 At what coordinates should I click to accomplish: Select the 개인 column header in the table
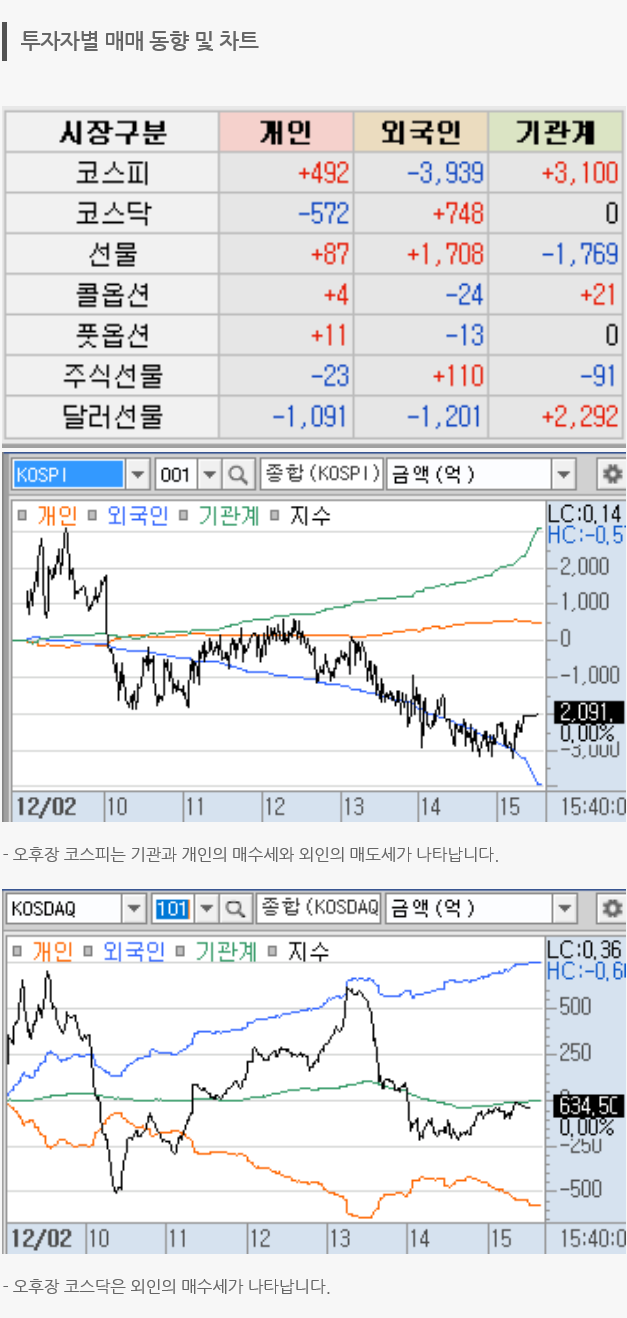pyautogui.click(x=286, y=132)
